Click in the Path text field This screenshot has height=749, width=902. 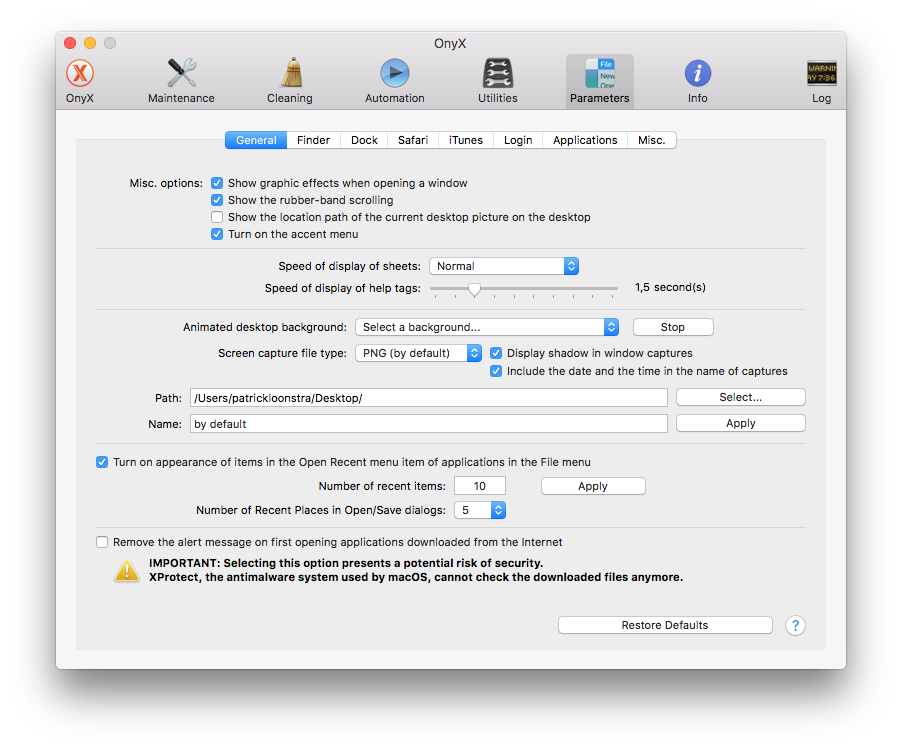pos(429,398)
